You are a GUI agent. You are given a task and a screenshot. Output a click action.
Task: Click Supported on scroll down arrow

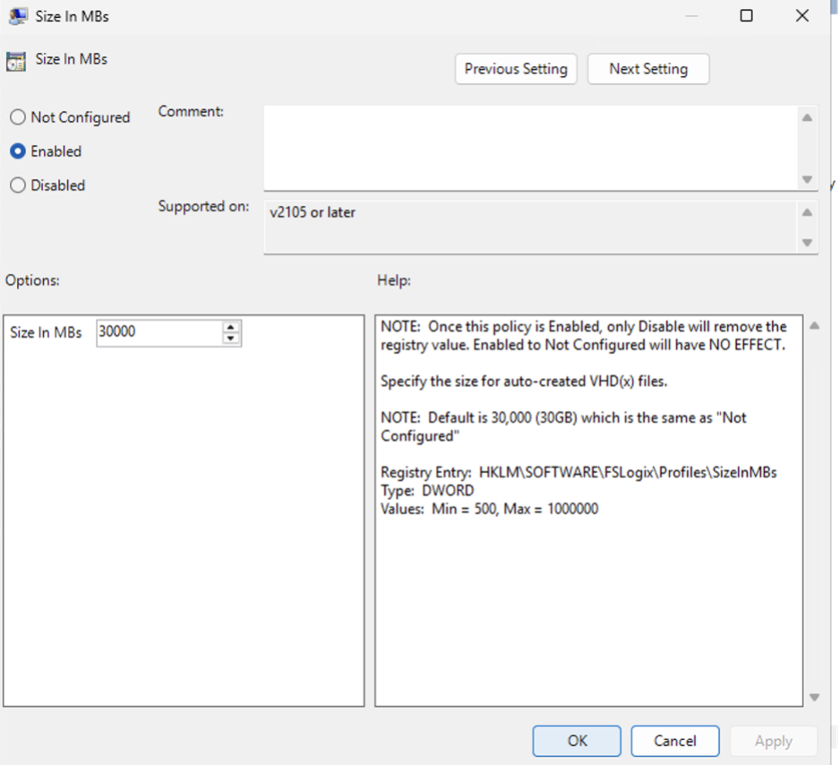807,243
